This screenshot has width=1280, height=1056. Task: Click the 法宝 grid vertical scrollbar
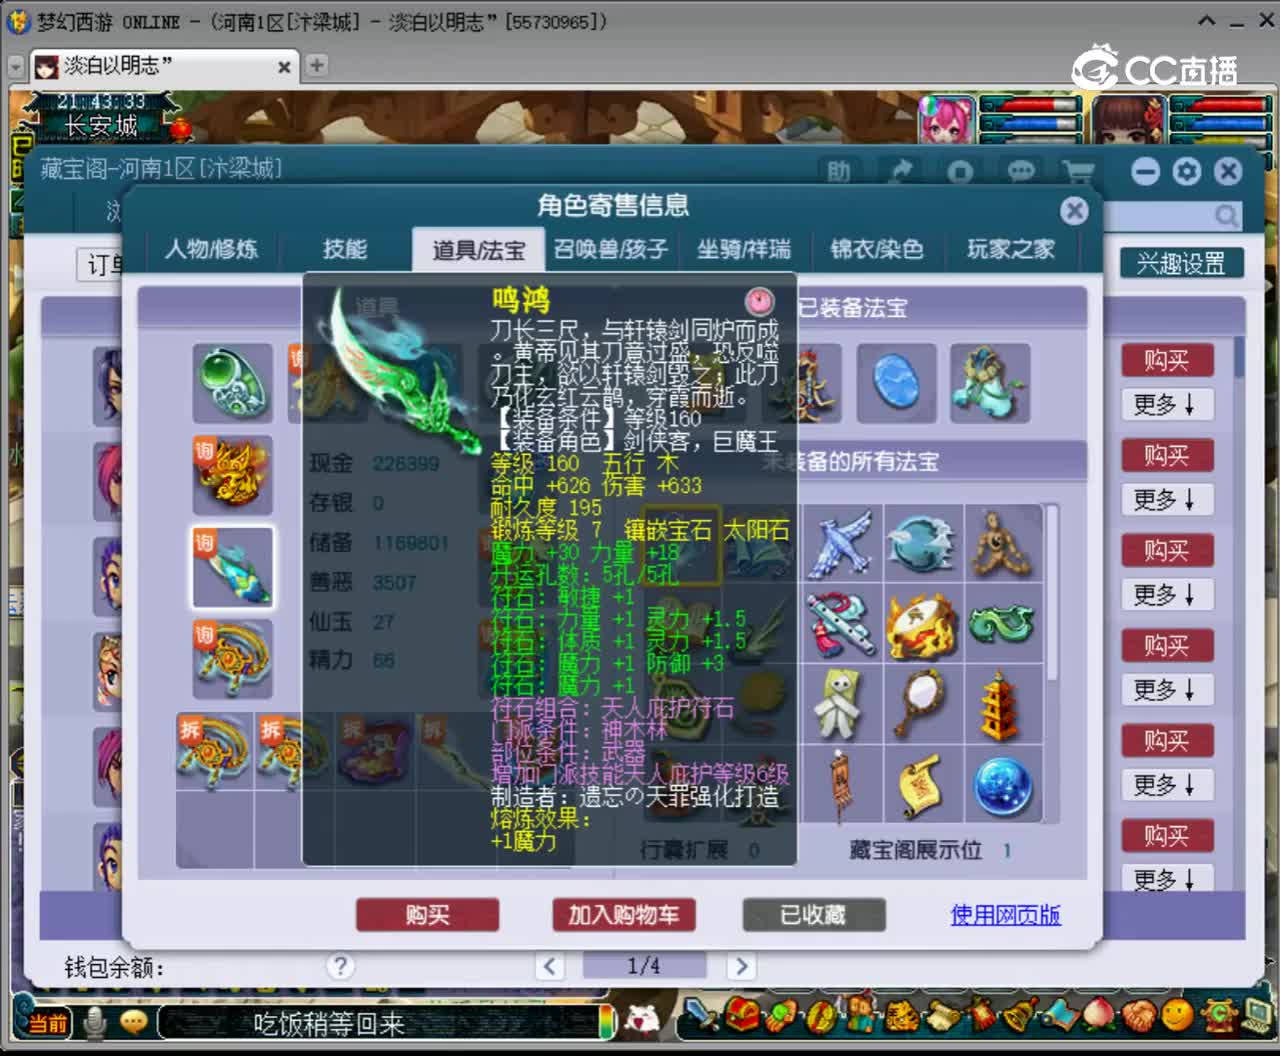pos(1052,594)
